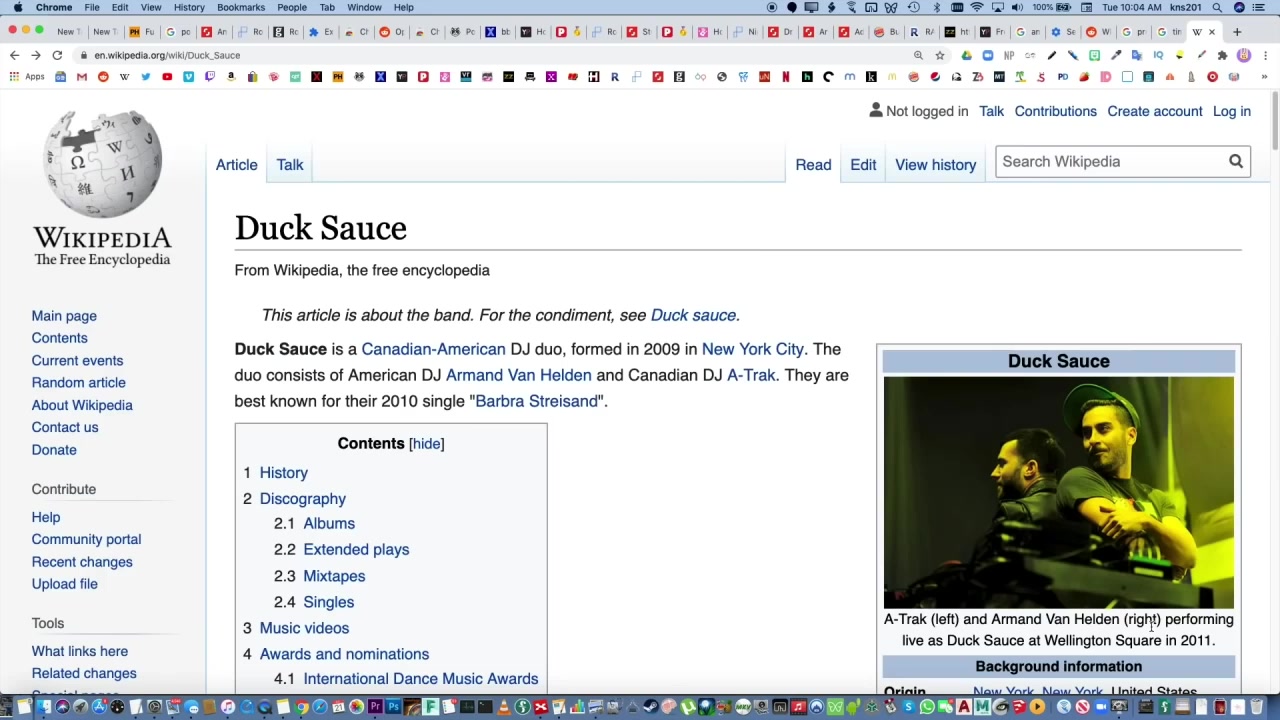Open the Zoom extension icon
1280x720 pixels.
click(x=988, y=55)
